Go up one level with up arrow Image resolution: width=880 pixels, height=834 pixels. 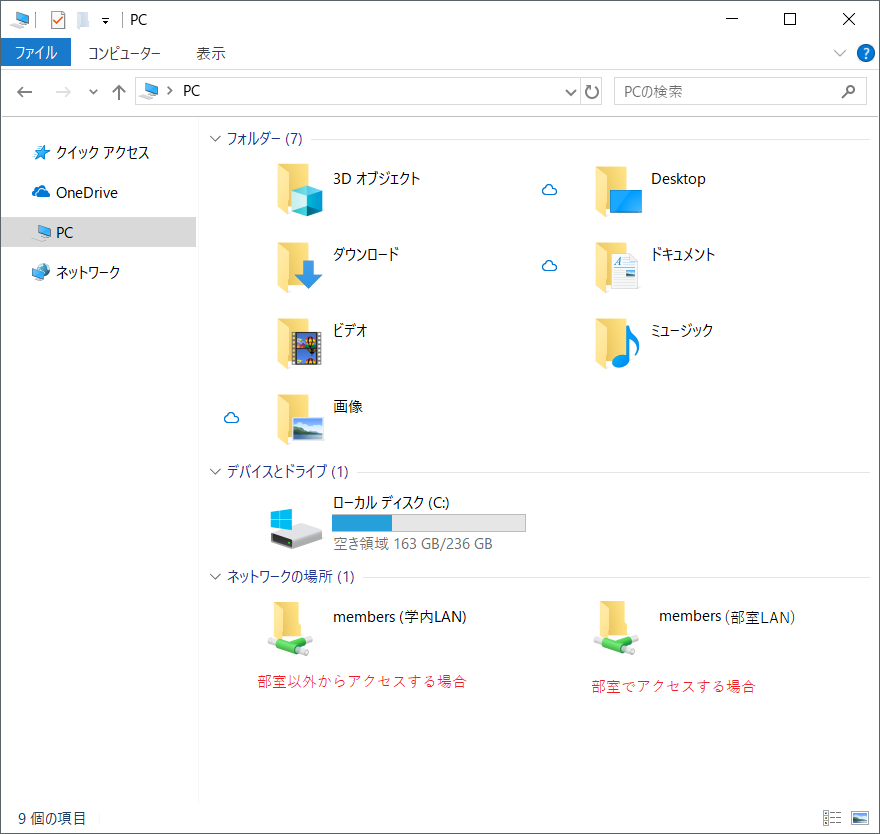[x=119, y=92]
